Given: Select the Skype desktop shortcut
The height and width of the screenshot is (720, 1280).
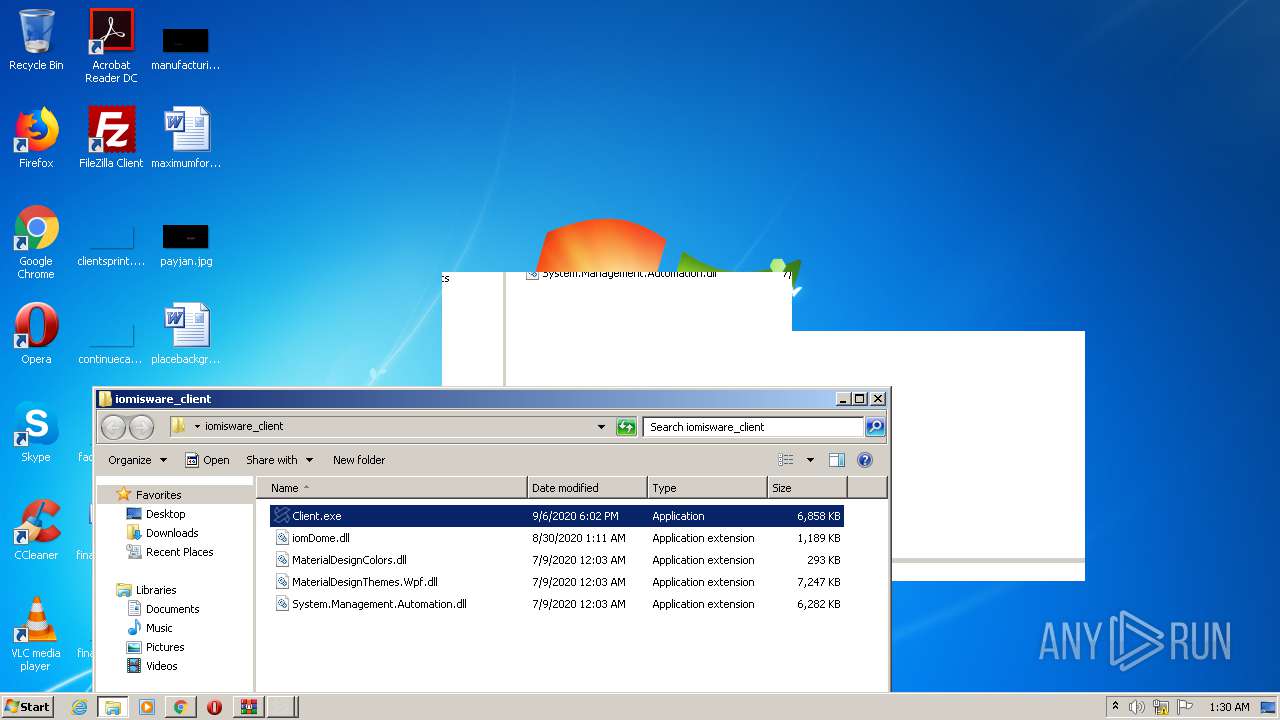Looking at the screenshot, I should [x=36, y=432].
